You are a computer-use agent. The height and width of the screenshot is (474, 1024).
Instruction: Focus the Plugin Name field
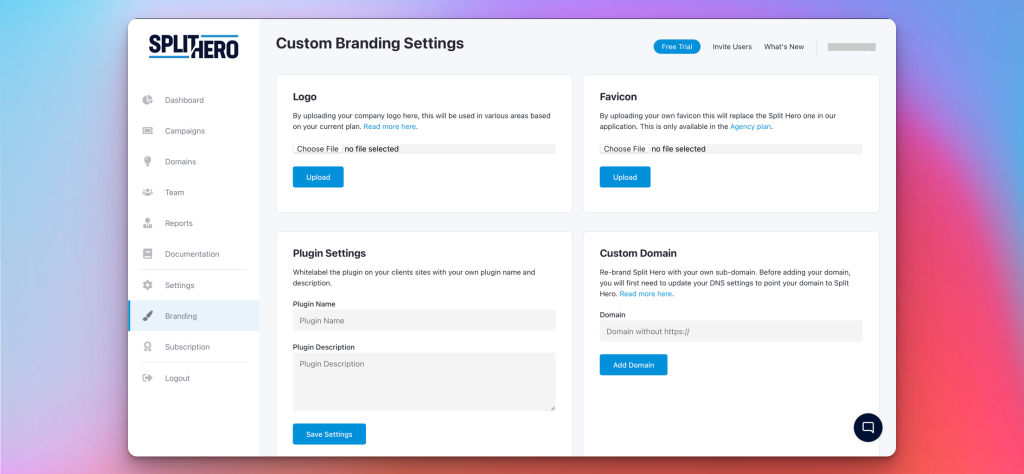point(424,321)
